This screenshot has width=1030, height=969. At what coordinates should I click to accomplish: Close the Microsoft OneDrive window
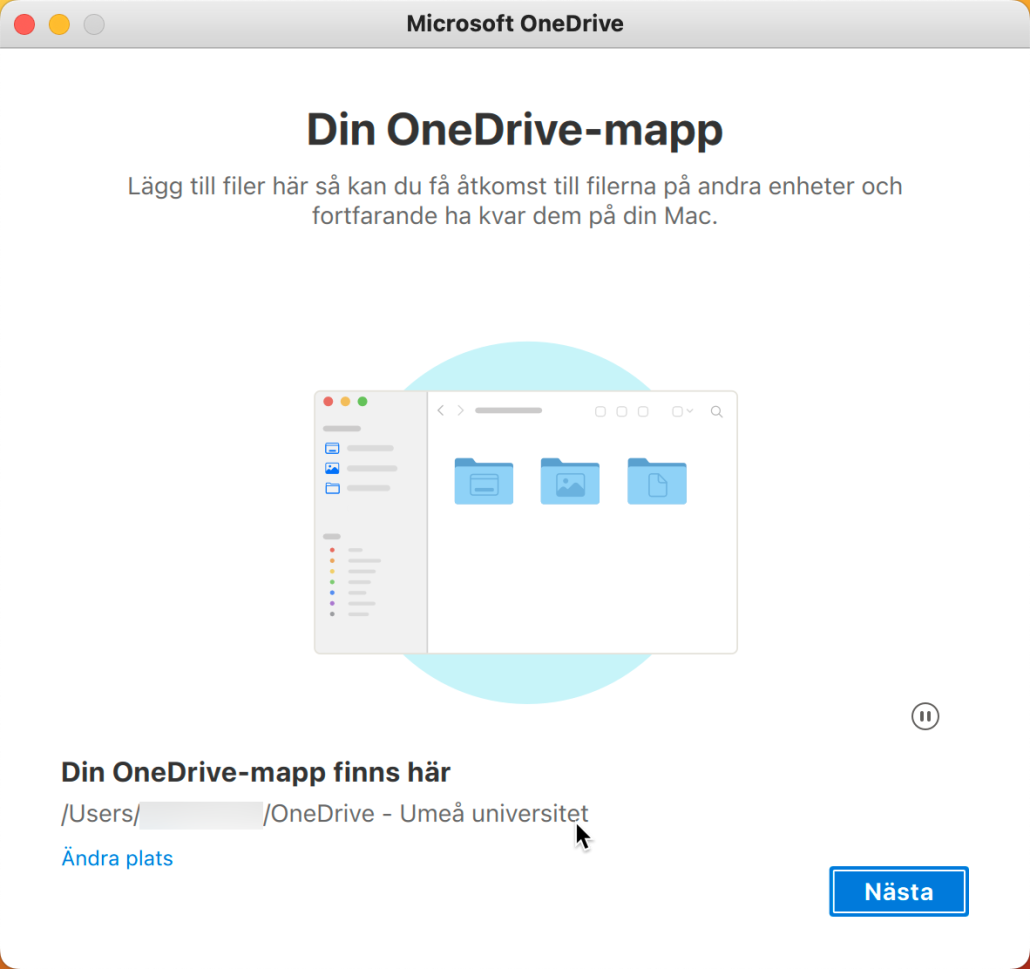[x=24, y=24]
